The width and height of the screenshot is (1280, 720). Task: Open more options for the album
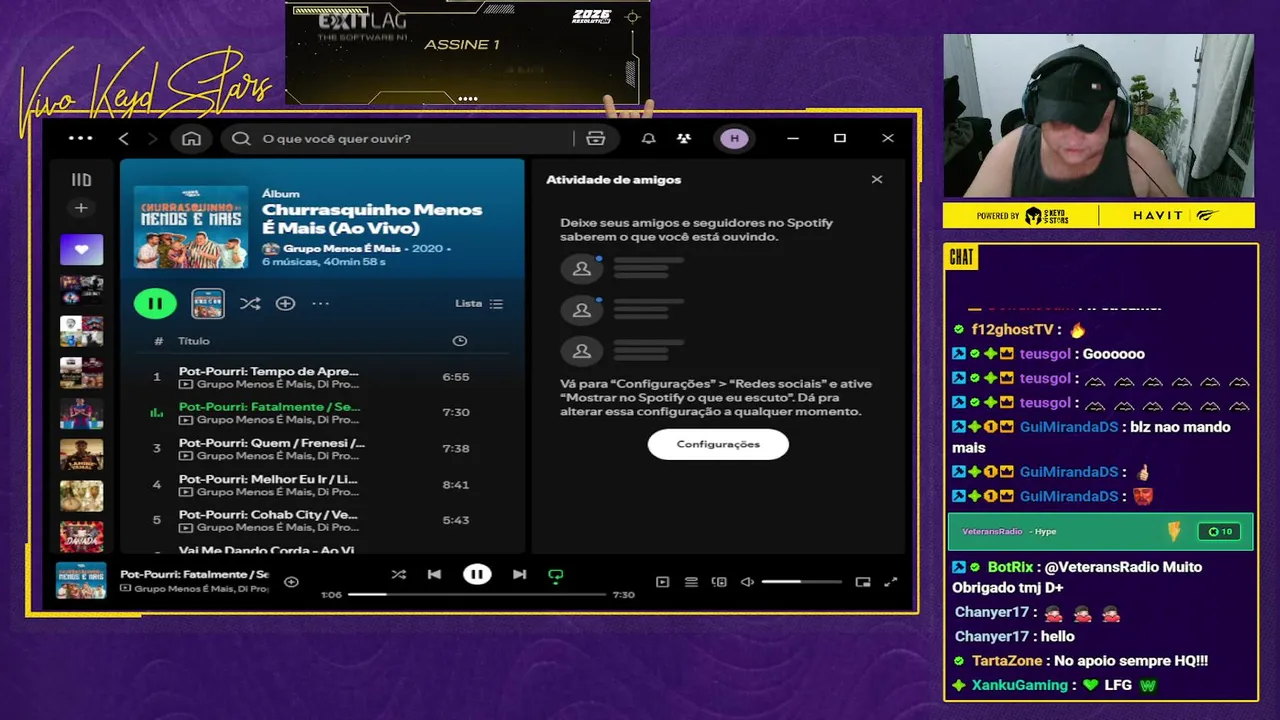click(320, 303)
